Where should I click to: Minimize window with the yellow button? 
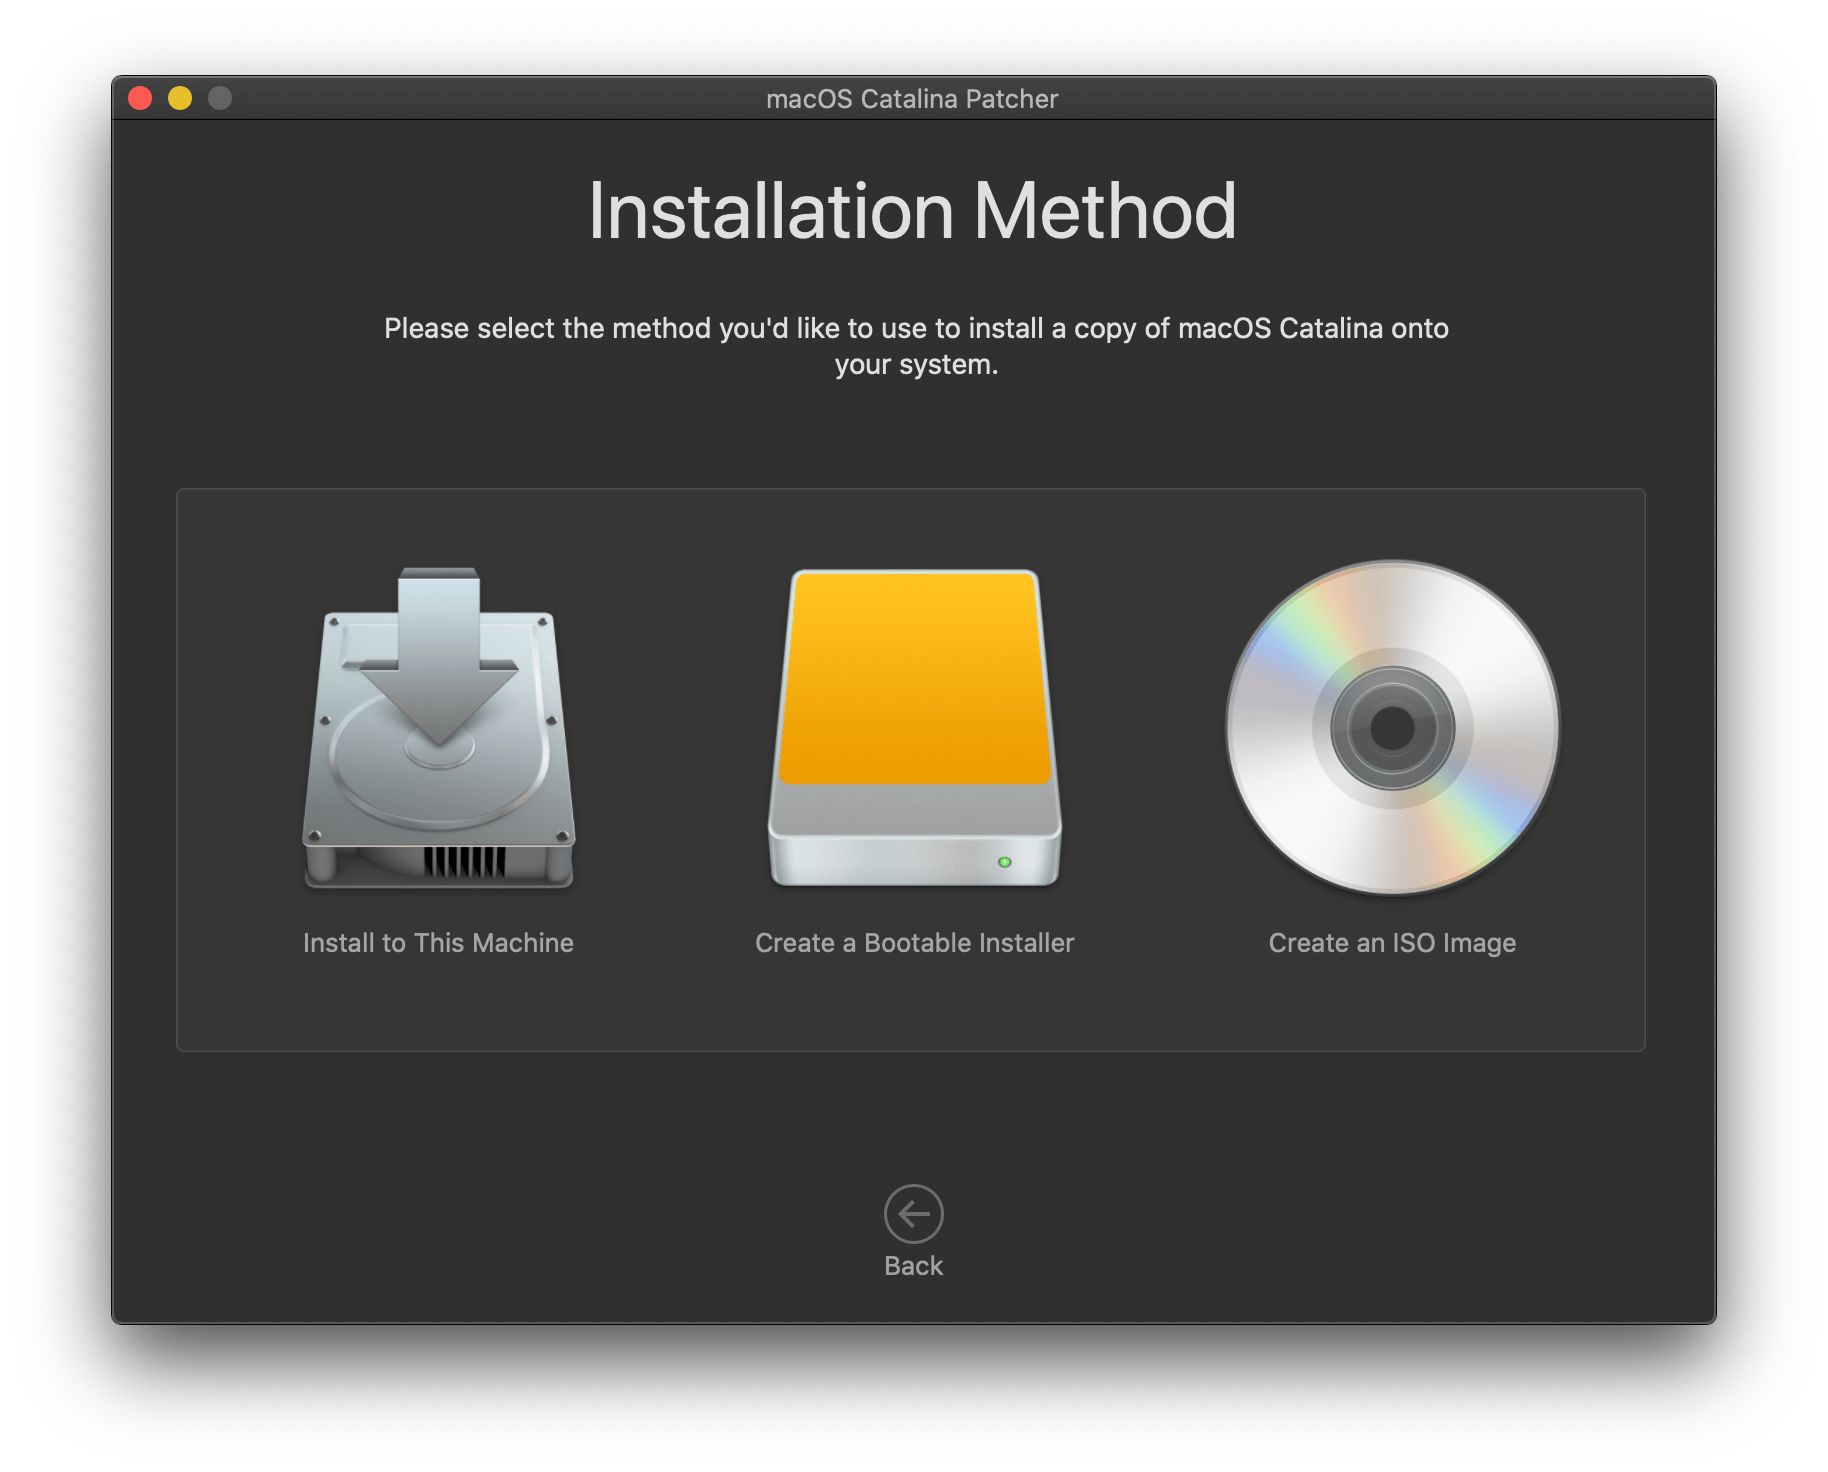180,98
